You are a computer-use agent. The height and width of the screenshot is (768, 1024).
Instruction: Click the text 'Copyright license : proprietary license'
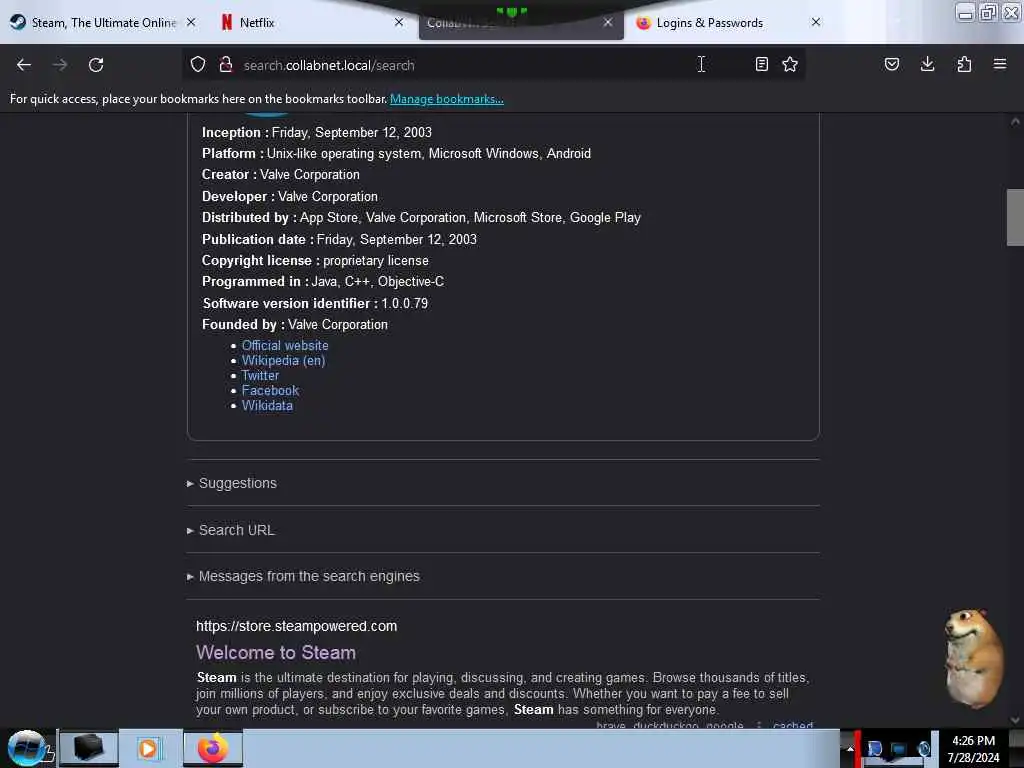tap(315, 261)
